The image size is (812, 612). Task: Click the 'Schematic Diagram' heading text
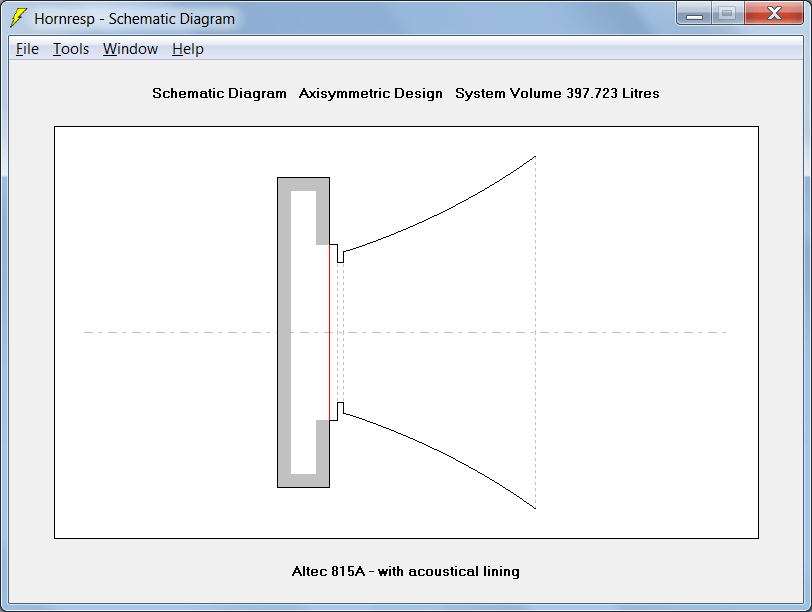tap(219, 93)
